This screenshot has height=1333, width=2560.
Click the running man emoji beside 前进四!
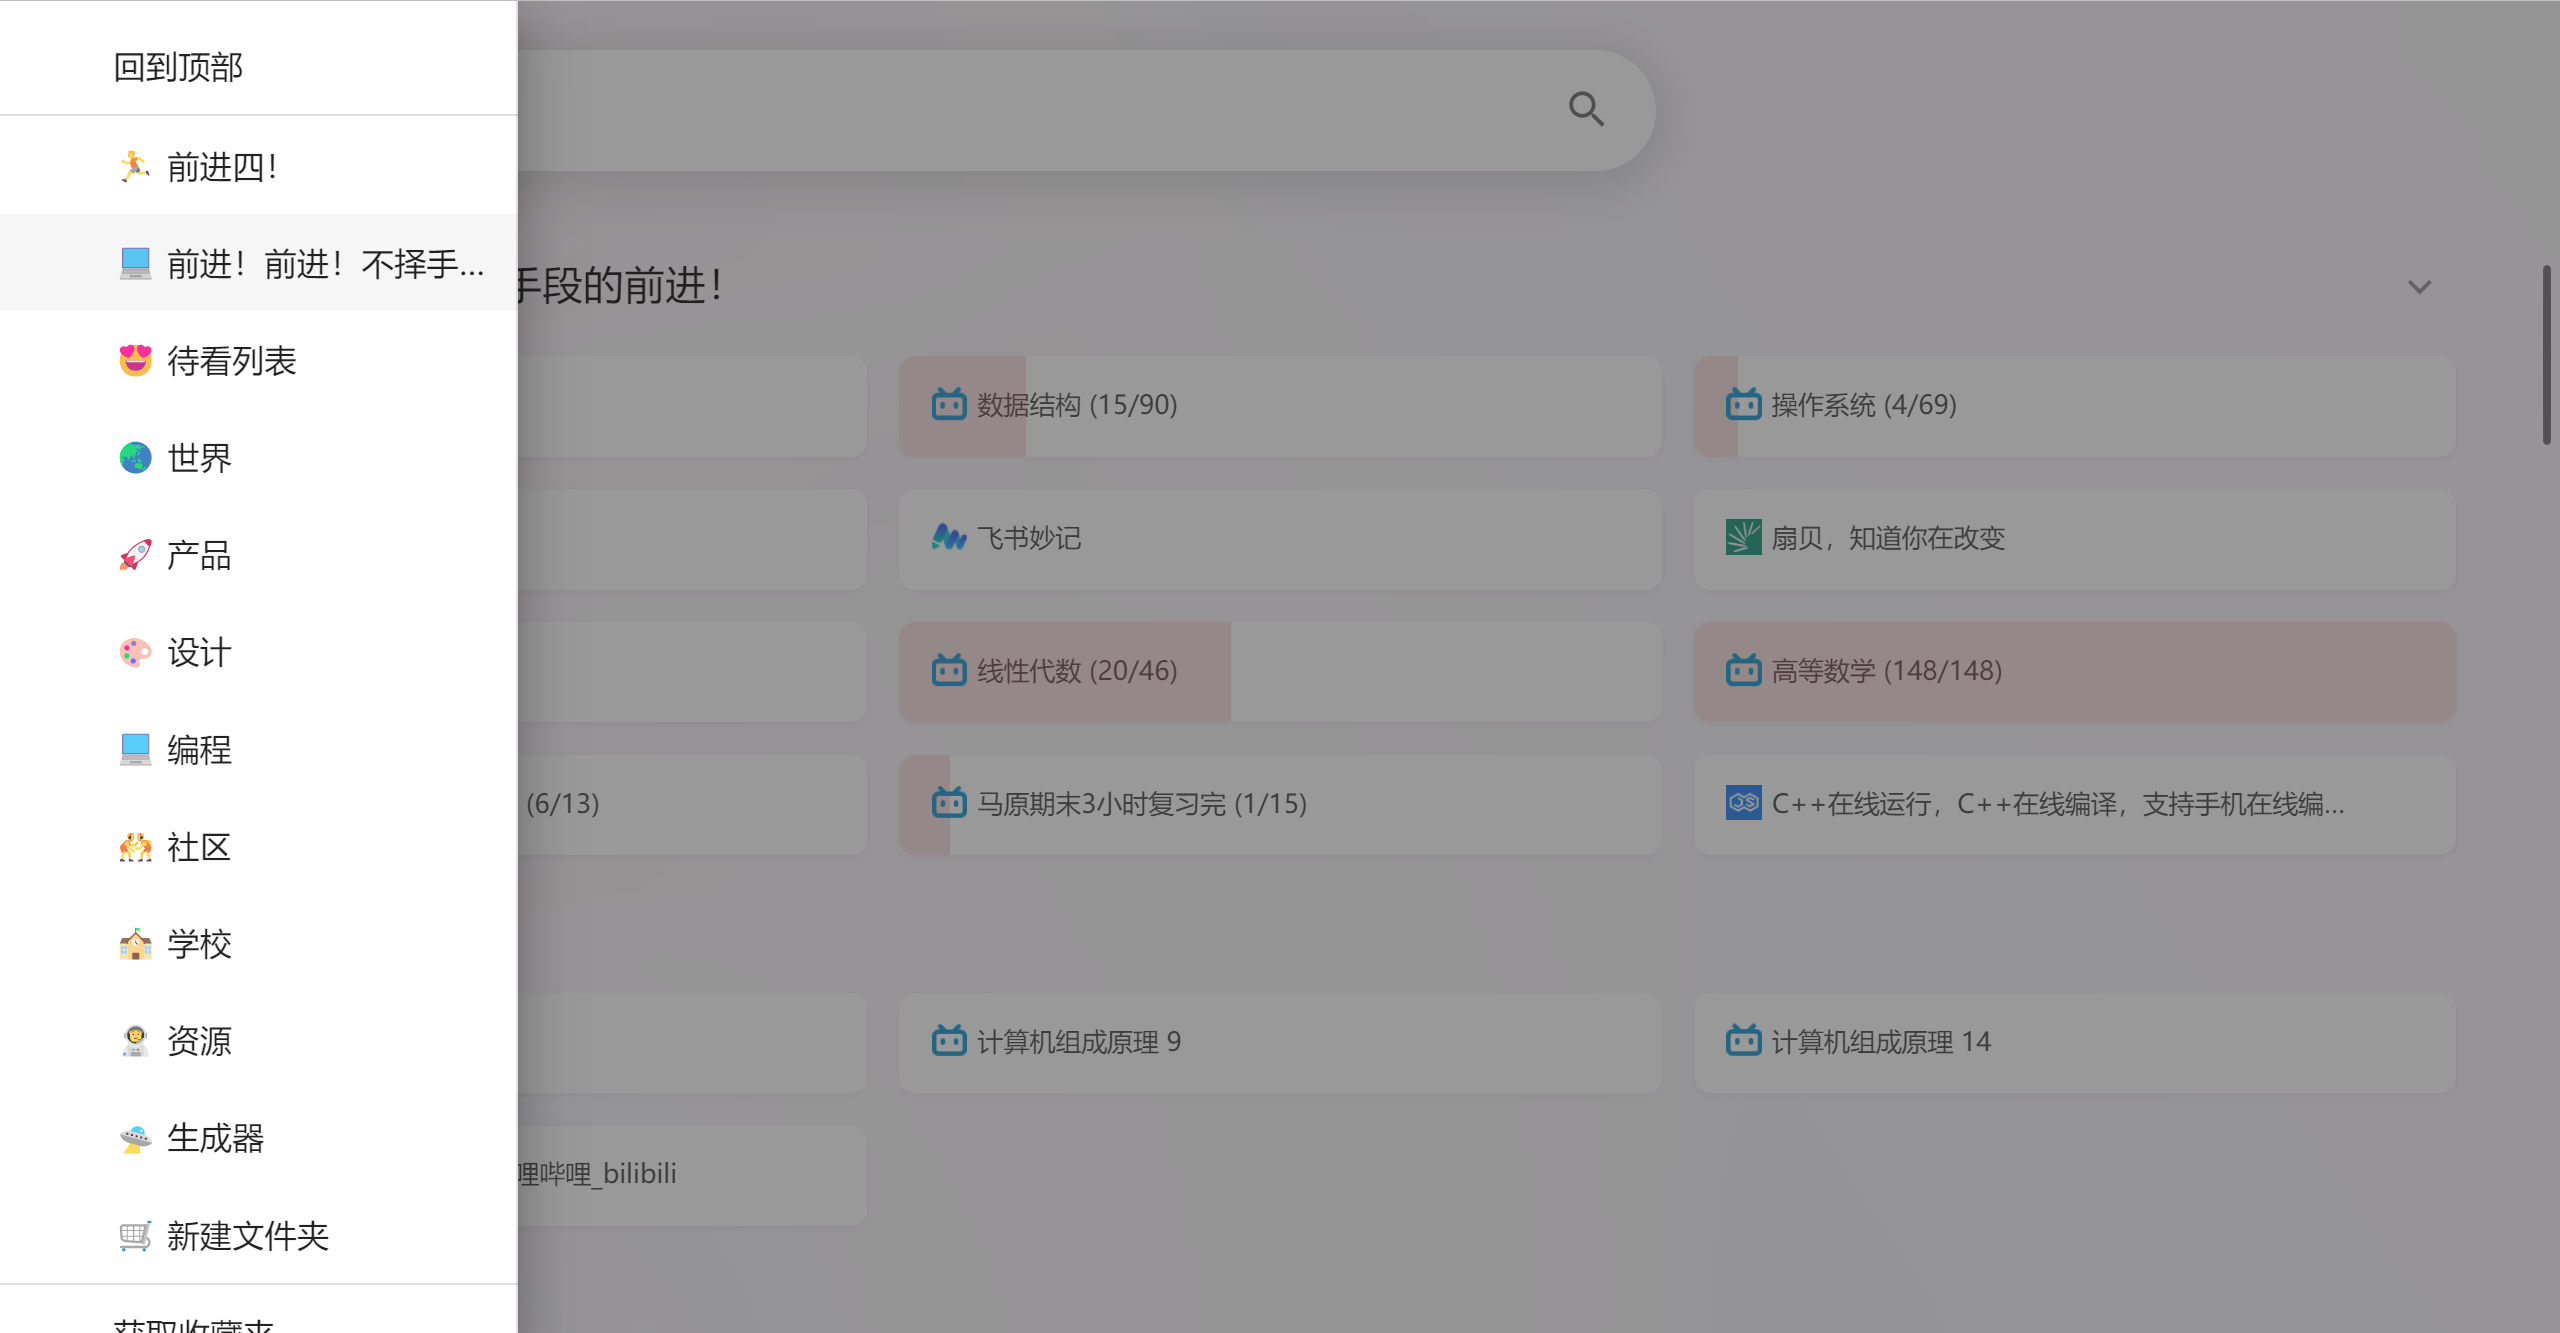[x=135, y=166]
